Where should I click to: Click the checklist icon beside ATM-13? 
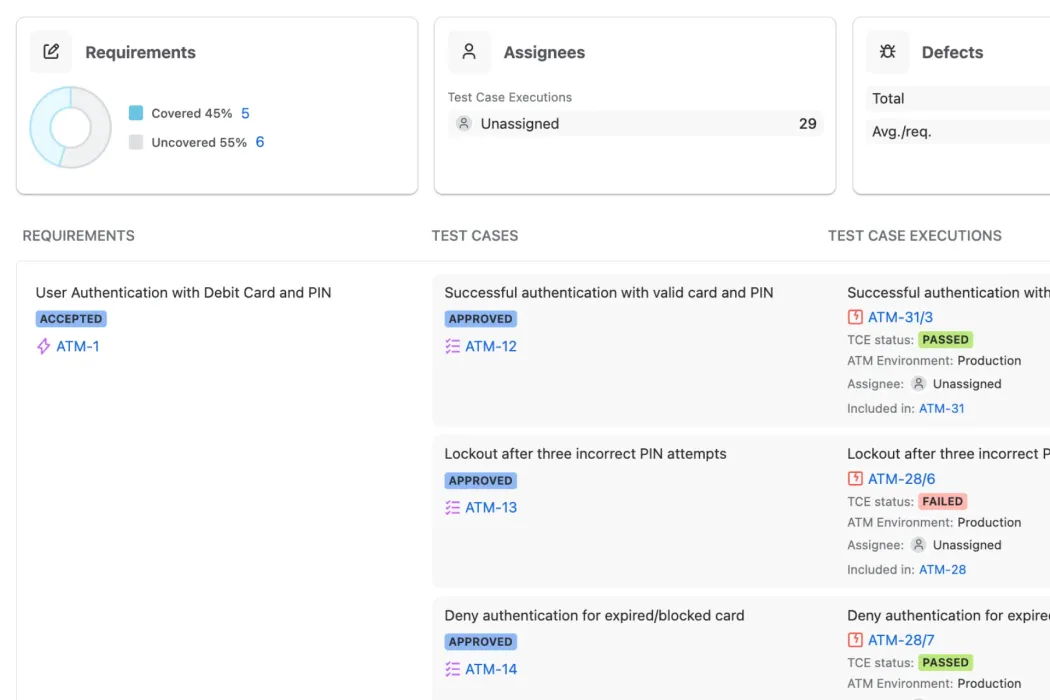[x=452, y=508]
